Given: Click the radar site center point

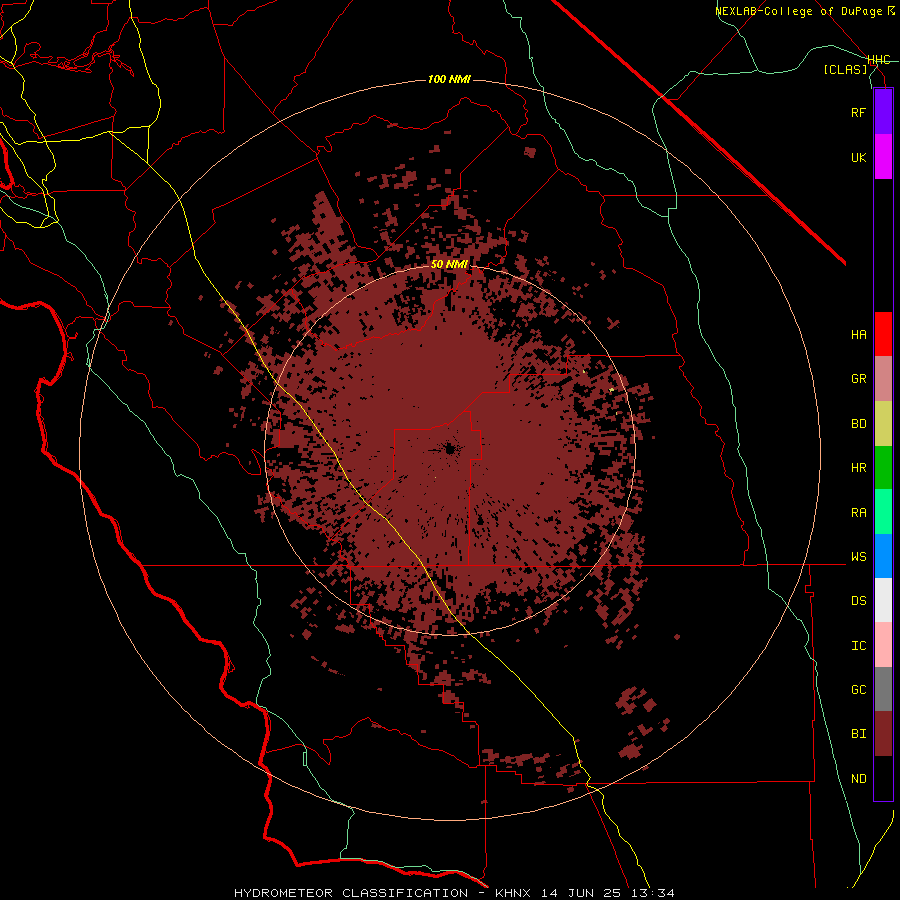Looking at the screenshot, I should [449, 449].
